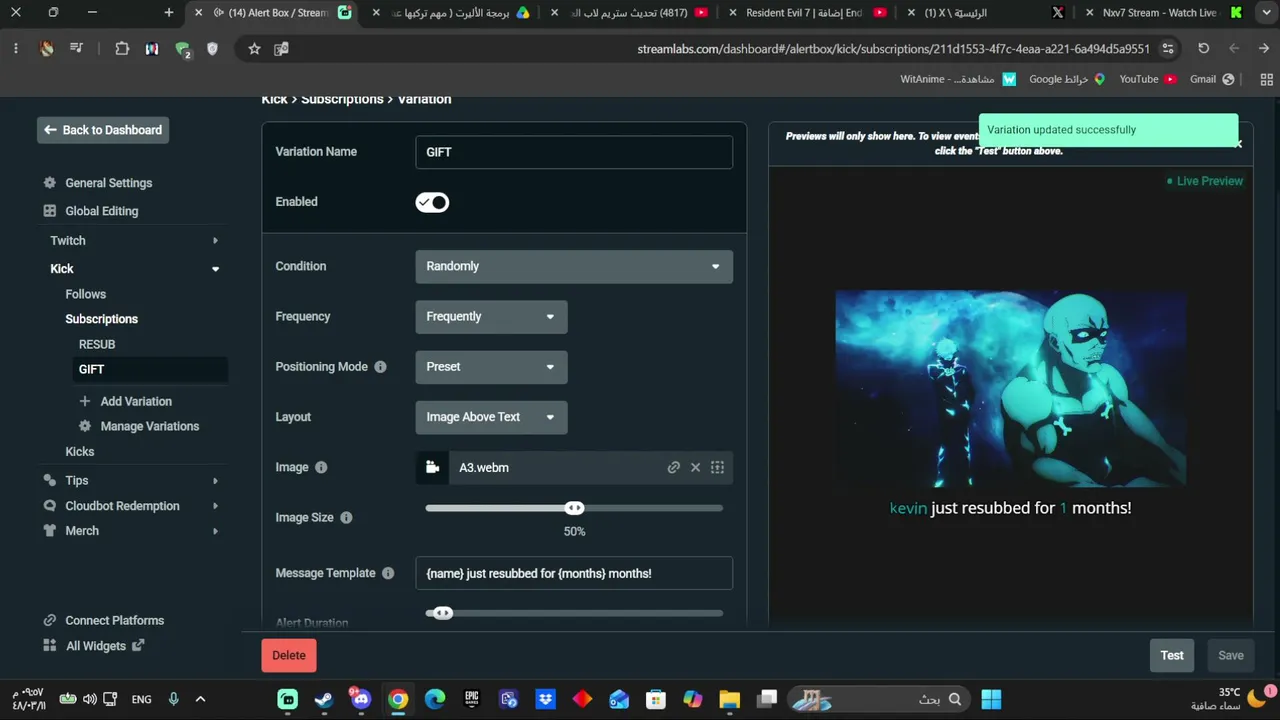Viewport: 1280px width, 720px height.
Task: Open the All Widgets link
Action: point(96,646)
